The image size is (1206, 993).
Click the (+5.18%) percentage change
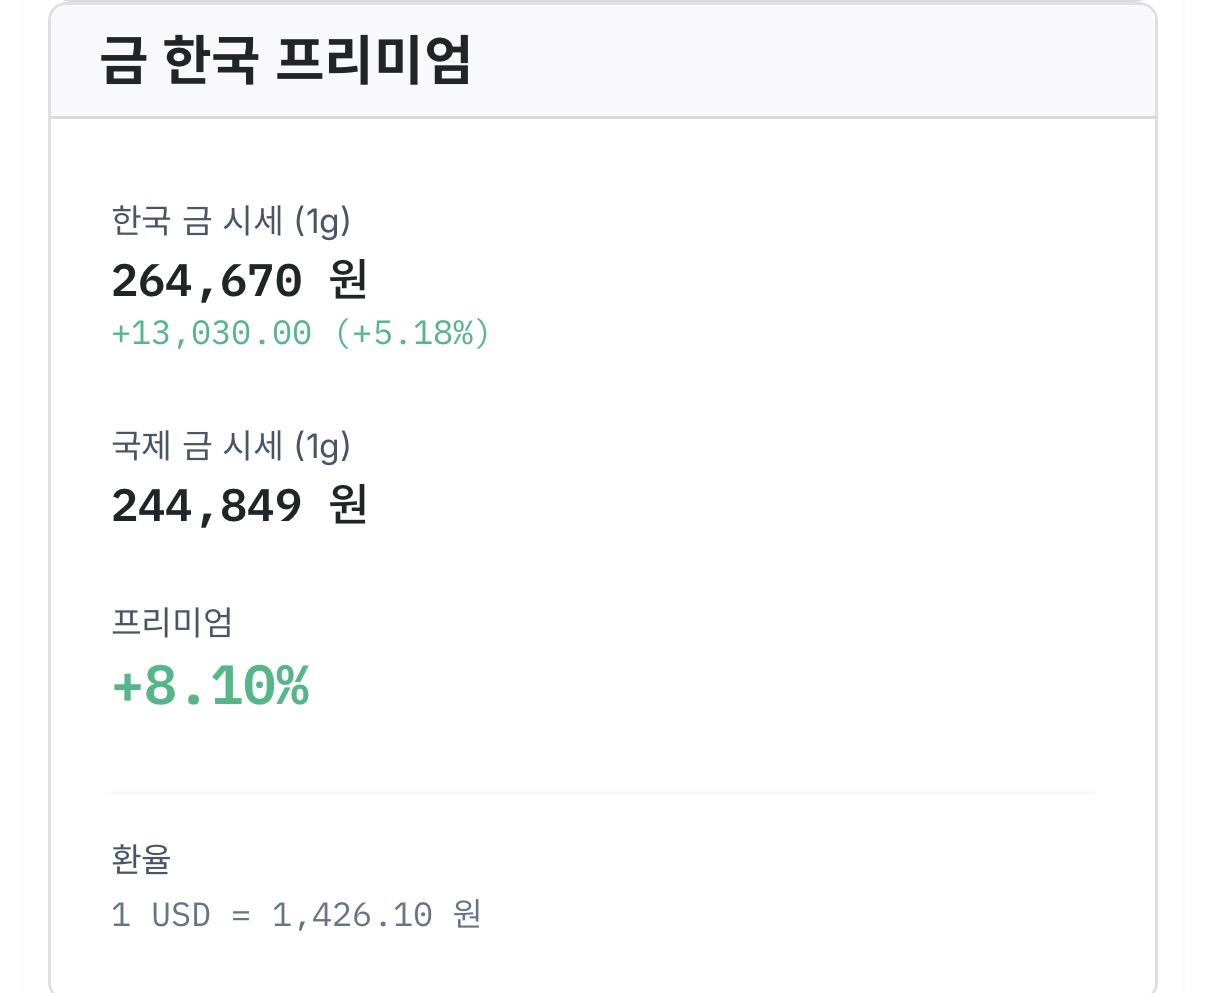(x=413, y=333)
